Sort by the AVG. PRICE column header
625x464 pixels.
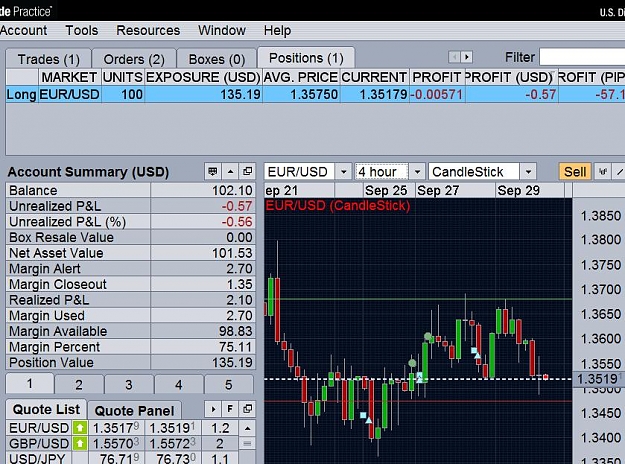click(x=301, y=77)
